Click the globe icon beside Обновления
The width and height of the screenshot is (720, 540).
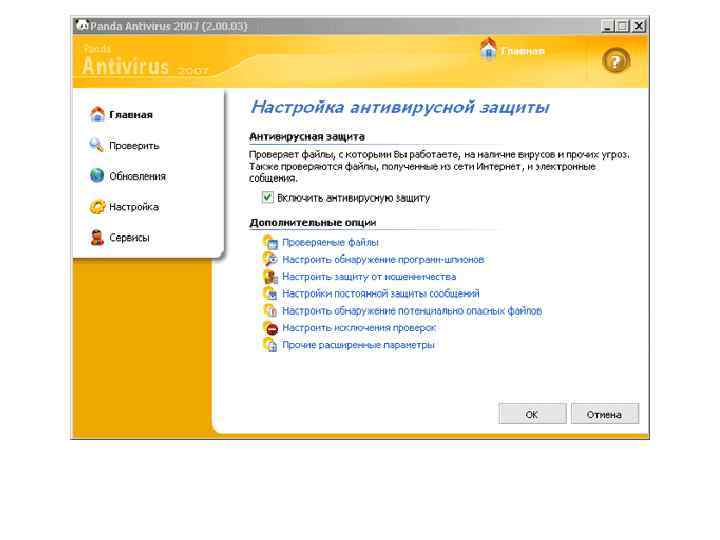point(97,175)
